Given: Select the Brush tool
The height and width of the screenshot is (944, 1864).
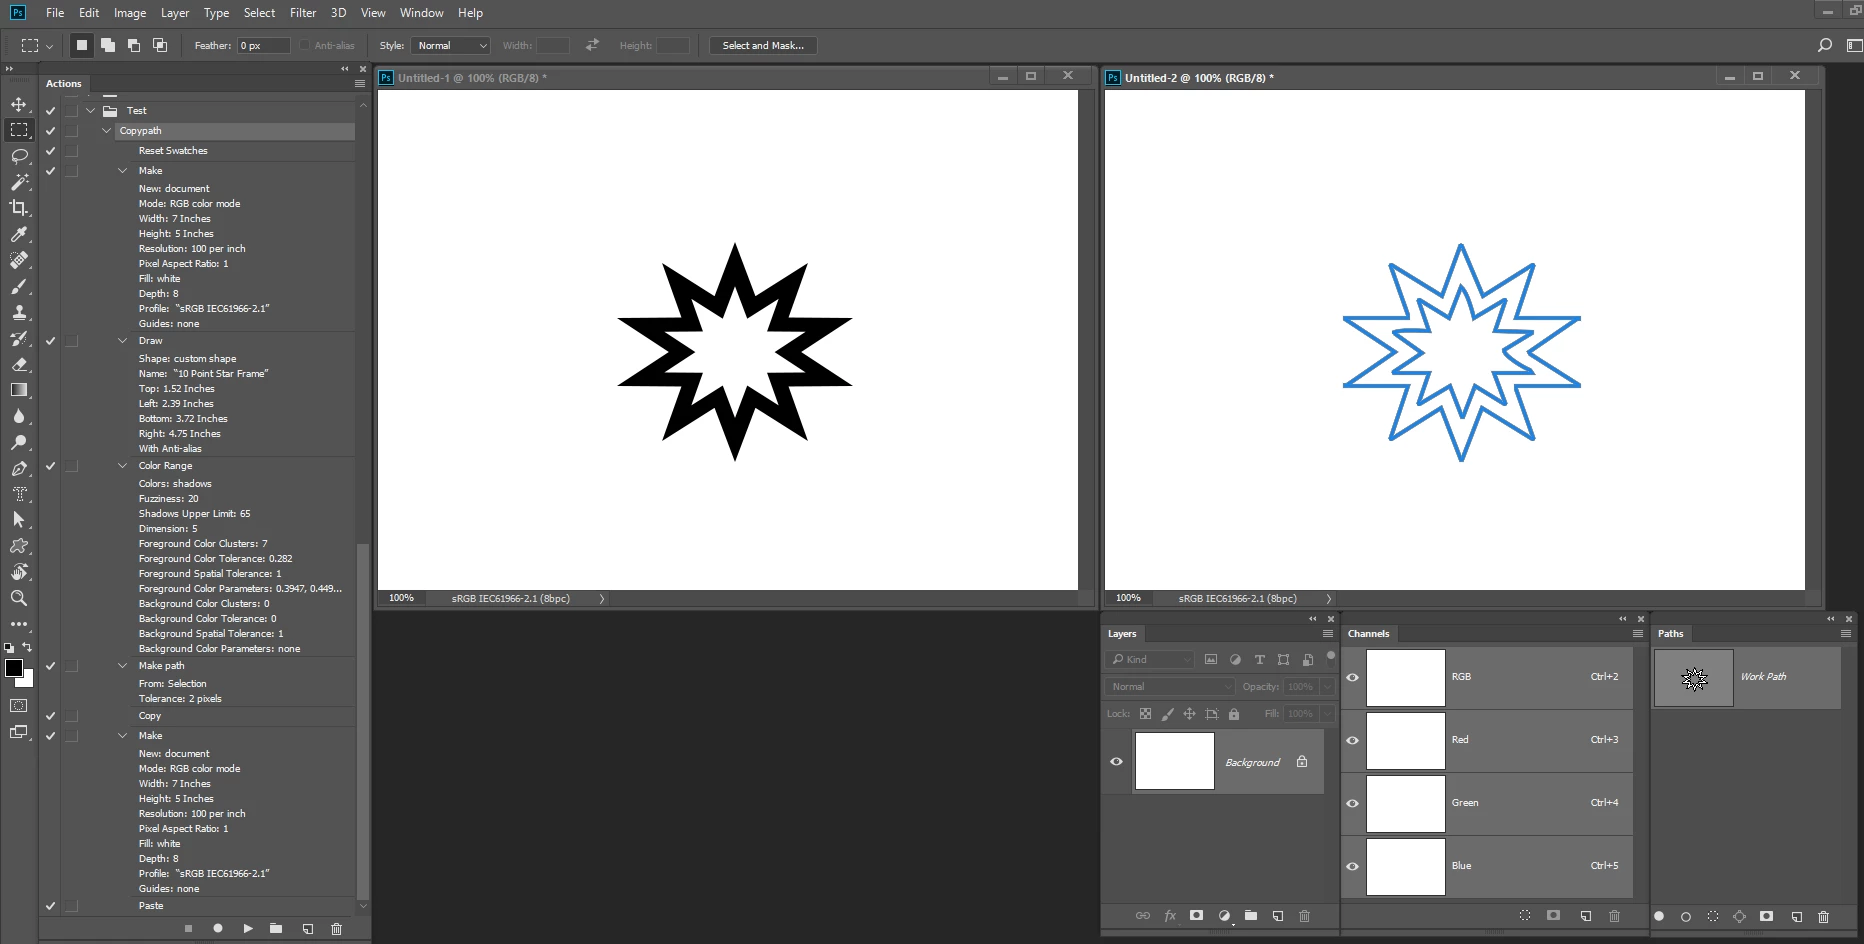Looking at the screenshot, I should pos(19,286).
